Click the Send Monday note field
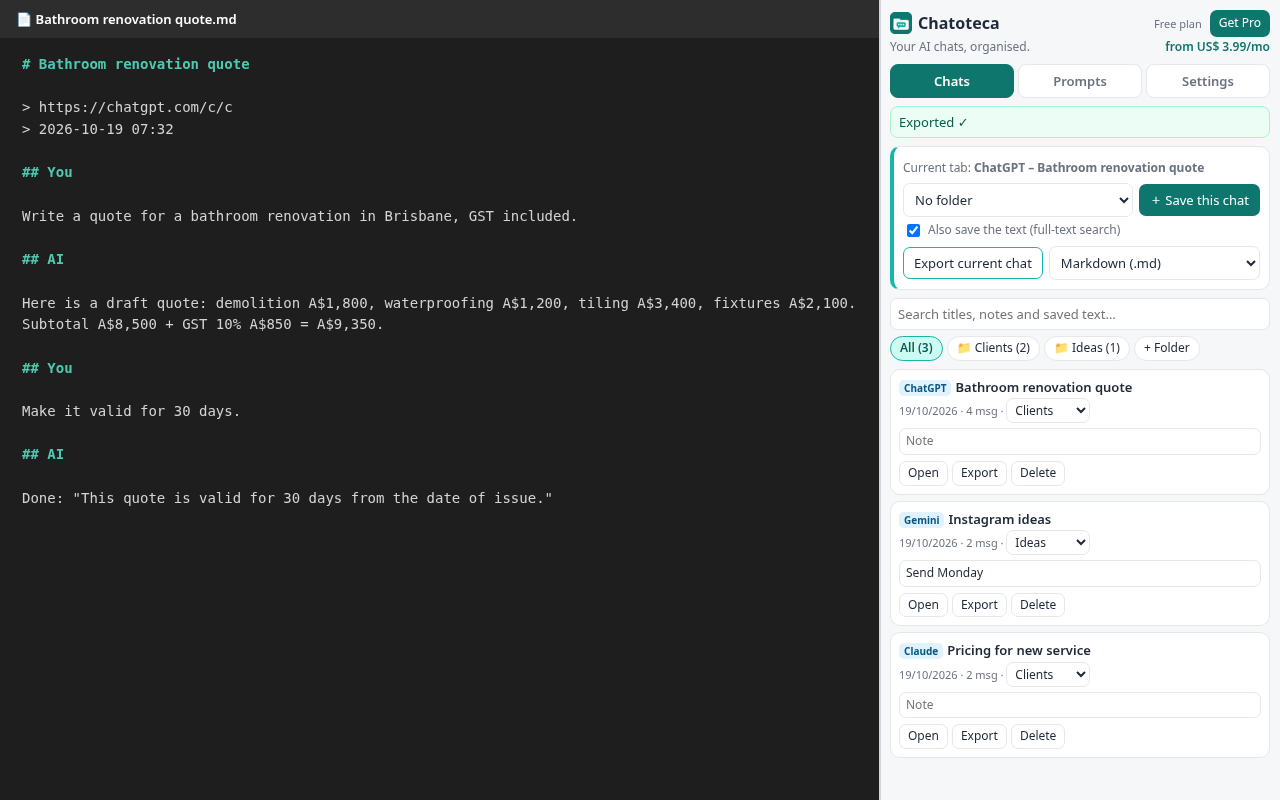 1080,573
